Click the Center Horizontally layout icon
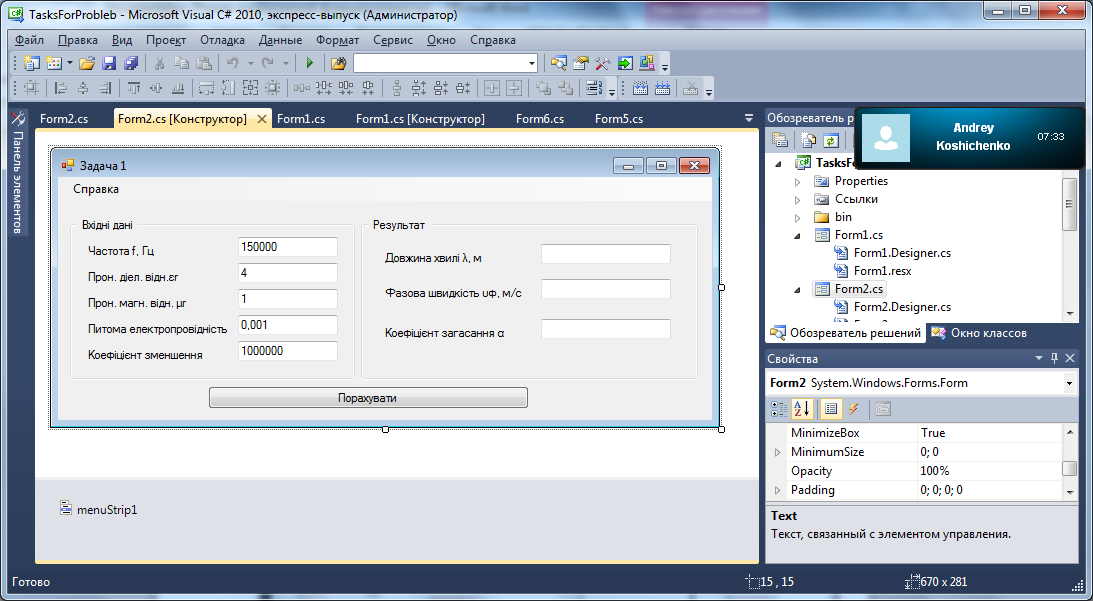1093x601 pixels. tap(492, 88)
